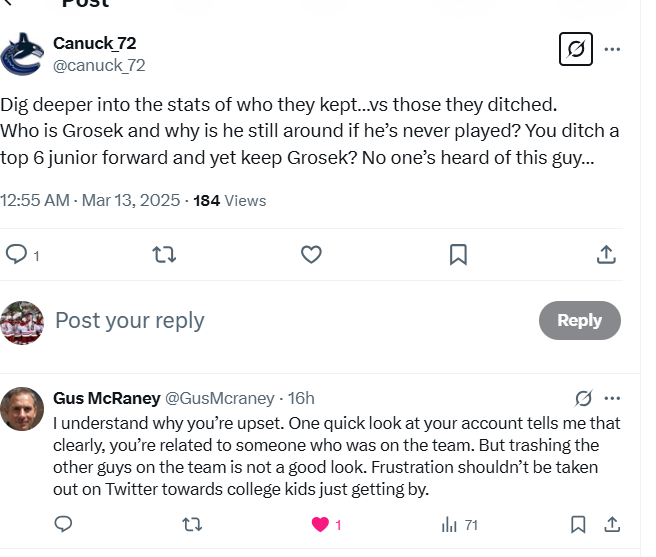
Task: Unlike Gus McRaney's reply
Action: (321, 524)
